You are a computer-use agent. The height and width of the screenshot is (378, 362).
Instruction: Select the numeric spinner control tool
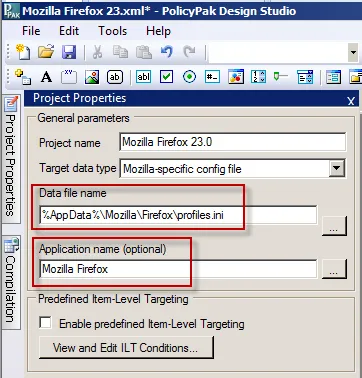[x=258, y=77]
